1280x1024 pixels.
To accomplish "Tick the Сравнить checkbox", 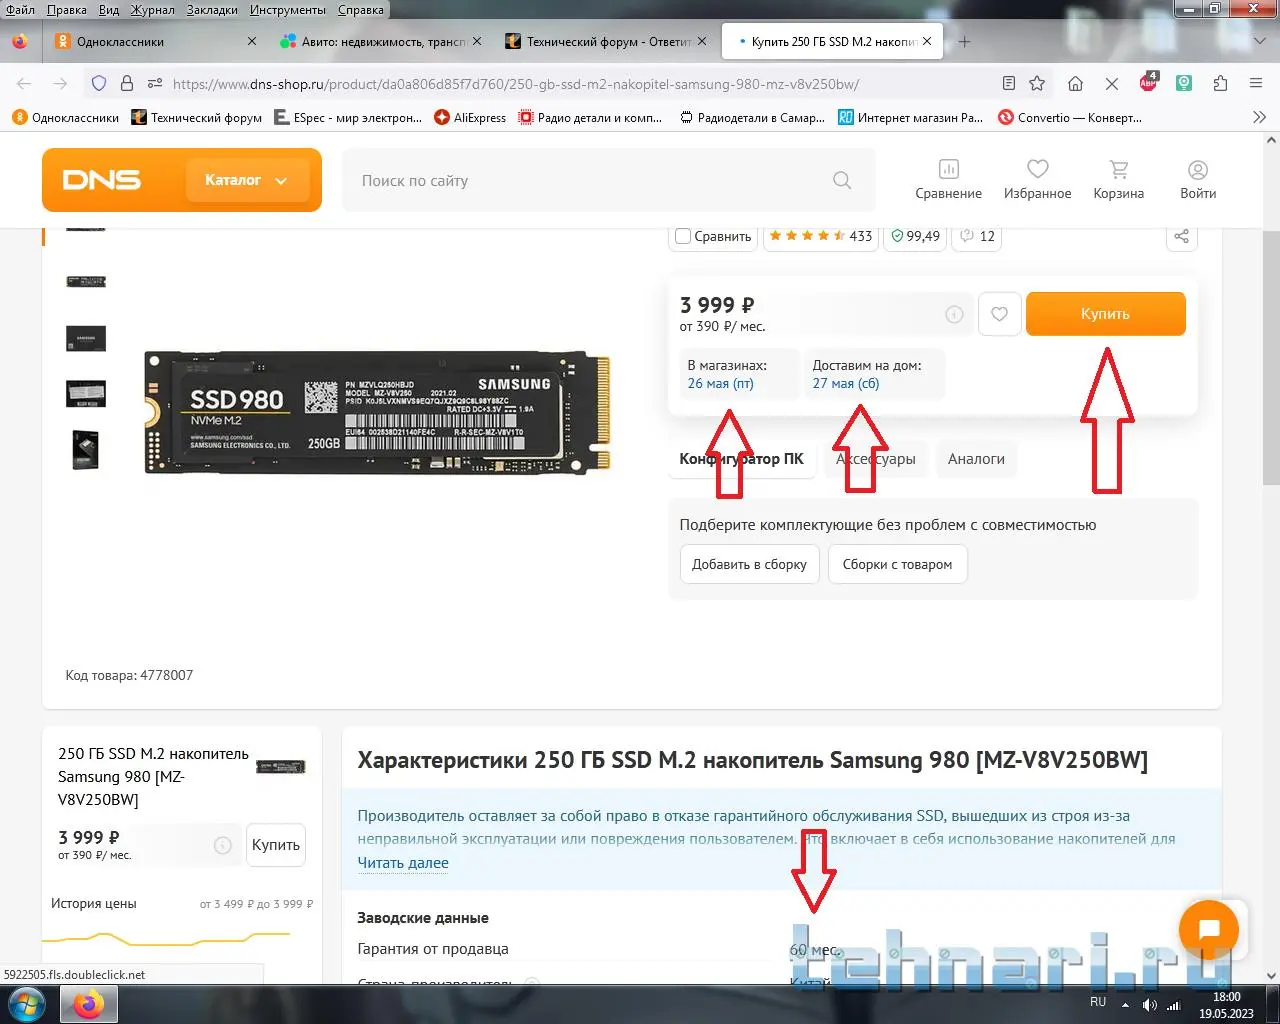I will coord(683,237).
